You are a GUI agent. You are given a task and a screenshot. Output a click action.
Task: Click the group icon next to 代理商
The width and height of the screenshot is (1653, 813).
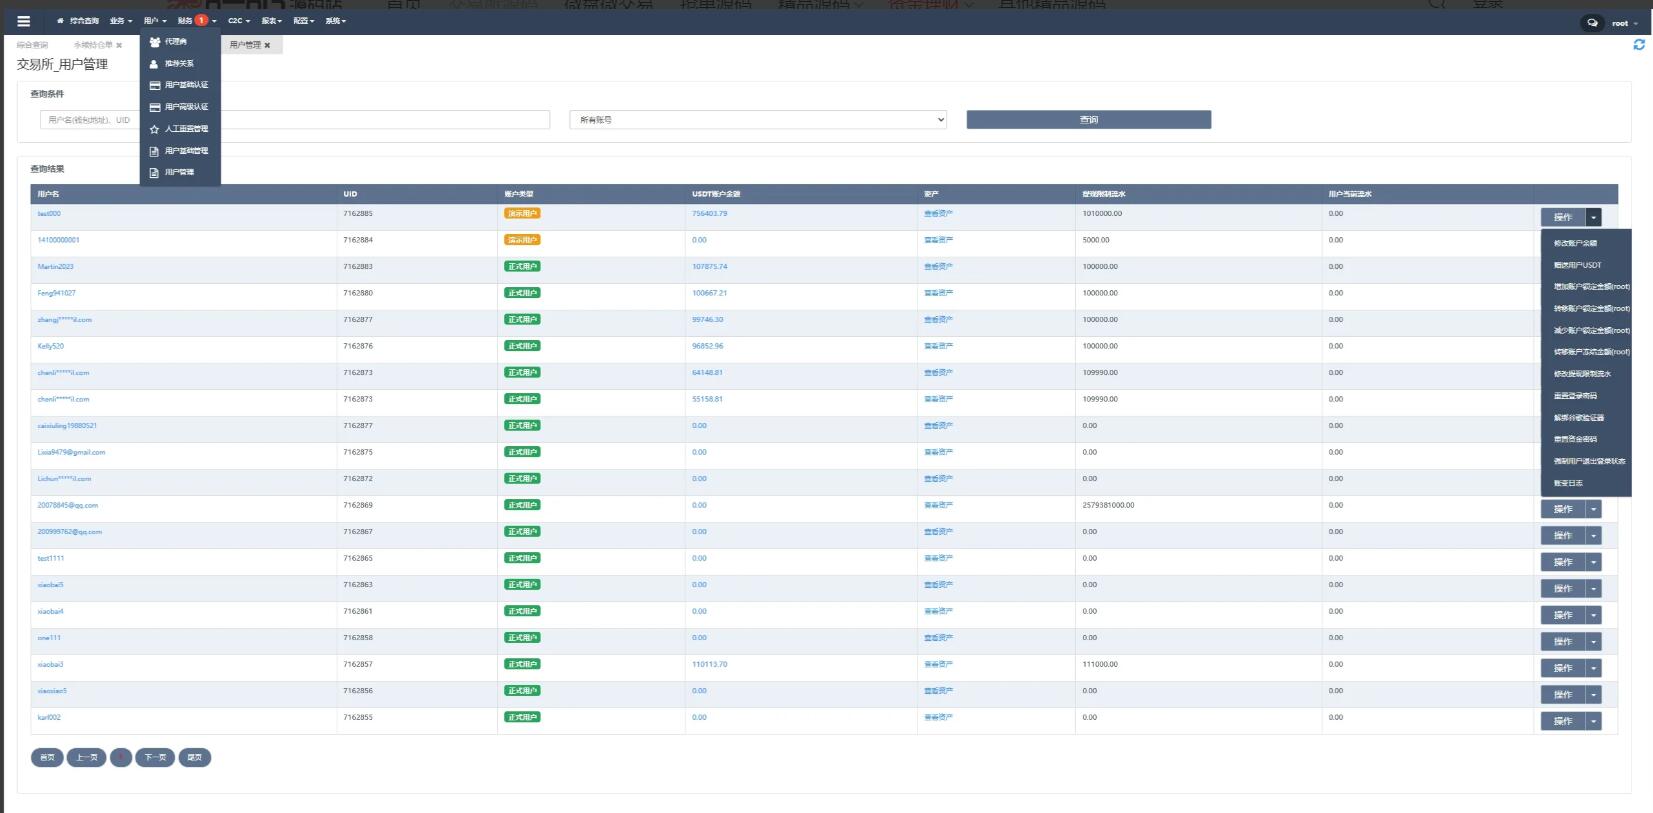[154, 42]
